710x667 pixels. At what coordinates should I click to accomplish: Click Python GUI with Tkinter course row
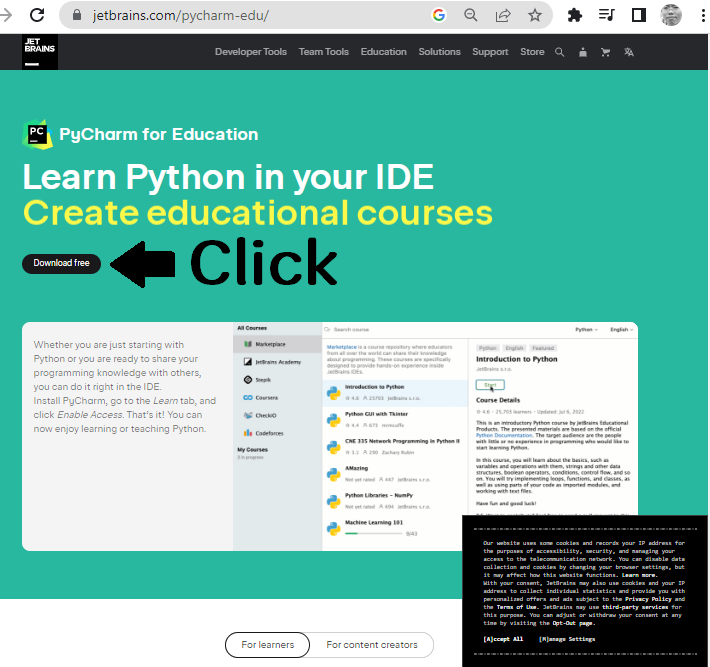click(x=395, y=420)
